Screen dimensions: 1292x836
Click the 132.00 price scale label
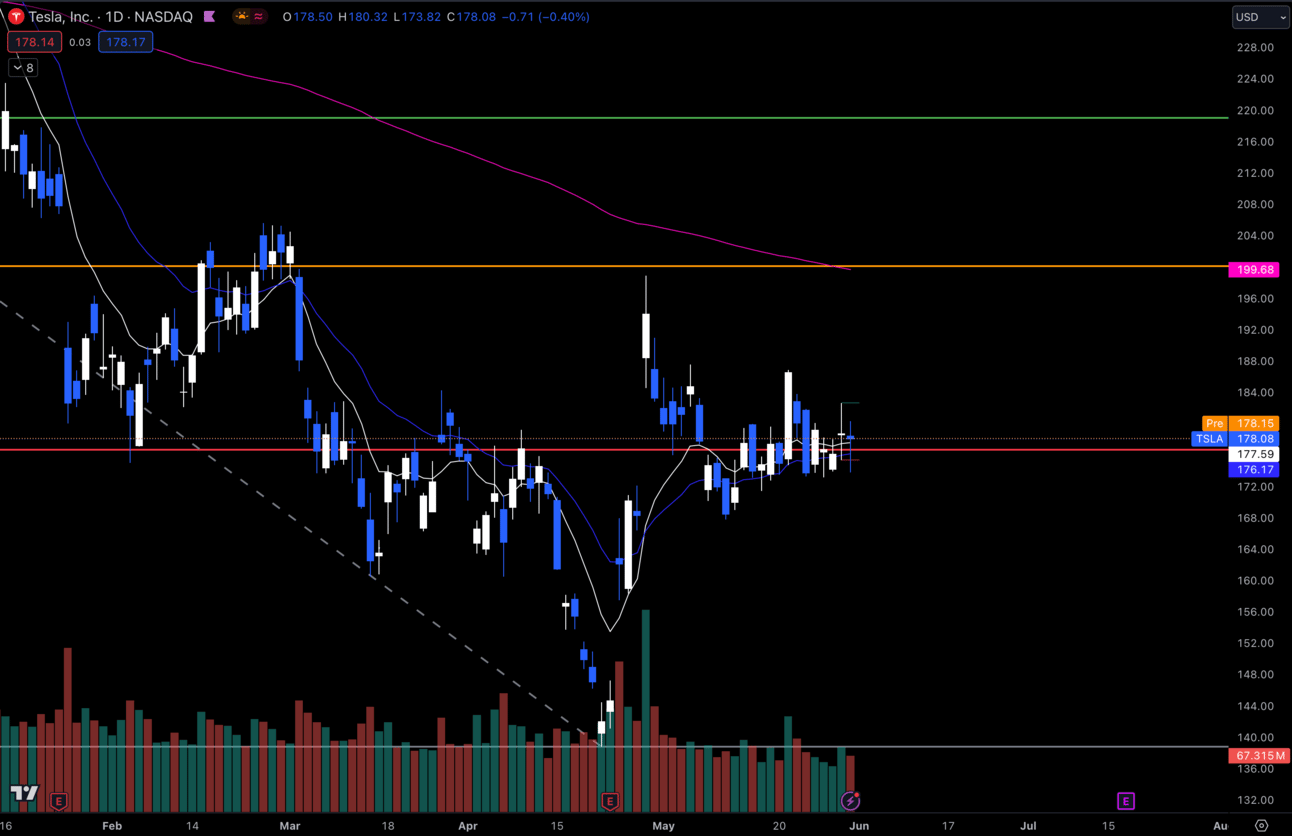[1254, 800]
